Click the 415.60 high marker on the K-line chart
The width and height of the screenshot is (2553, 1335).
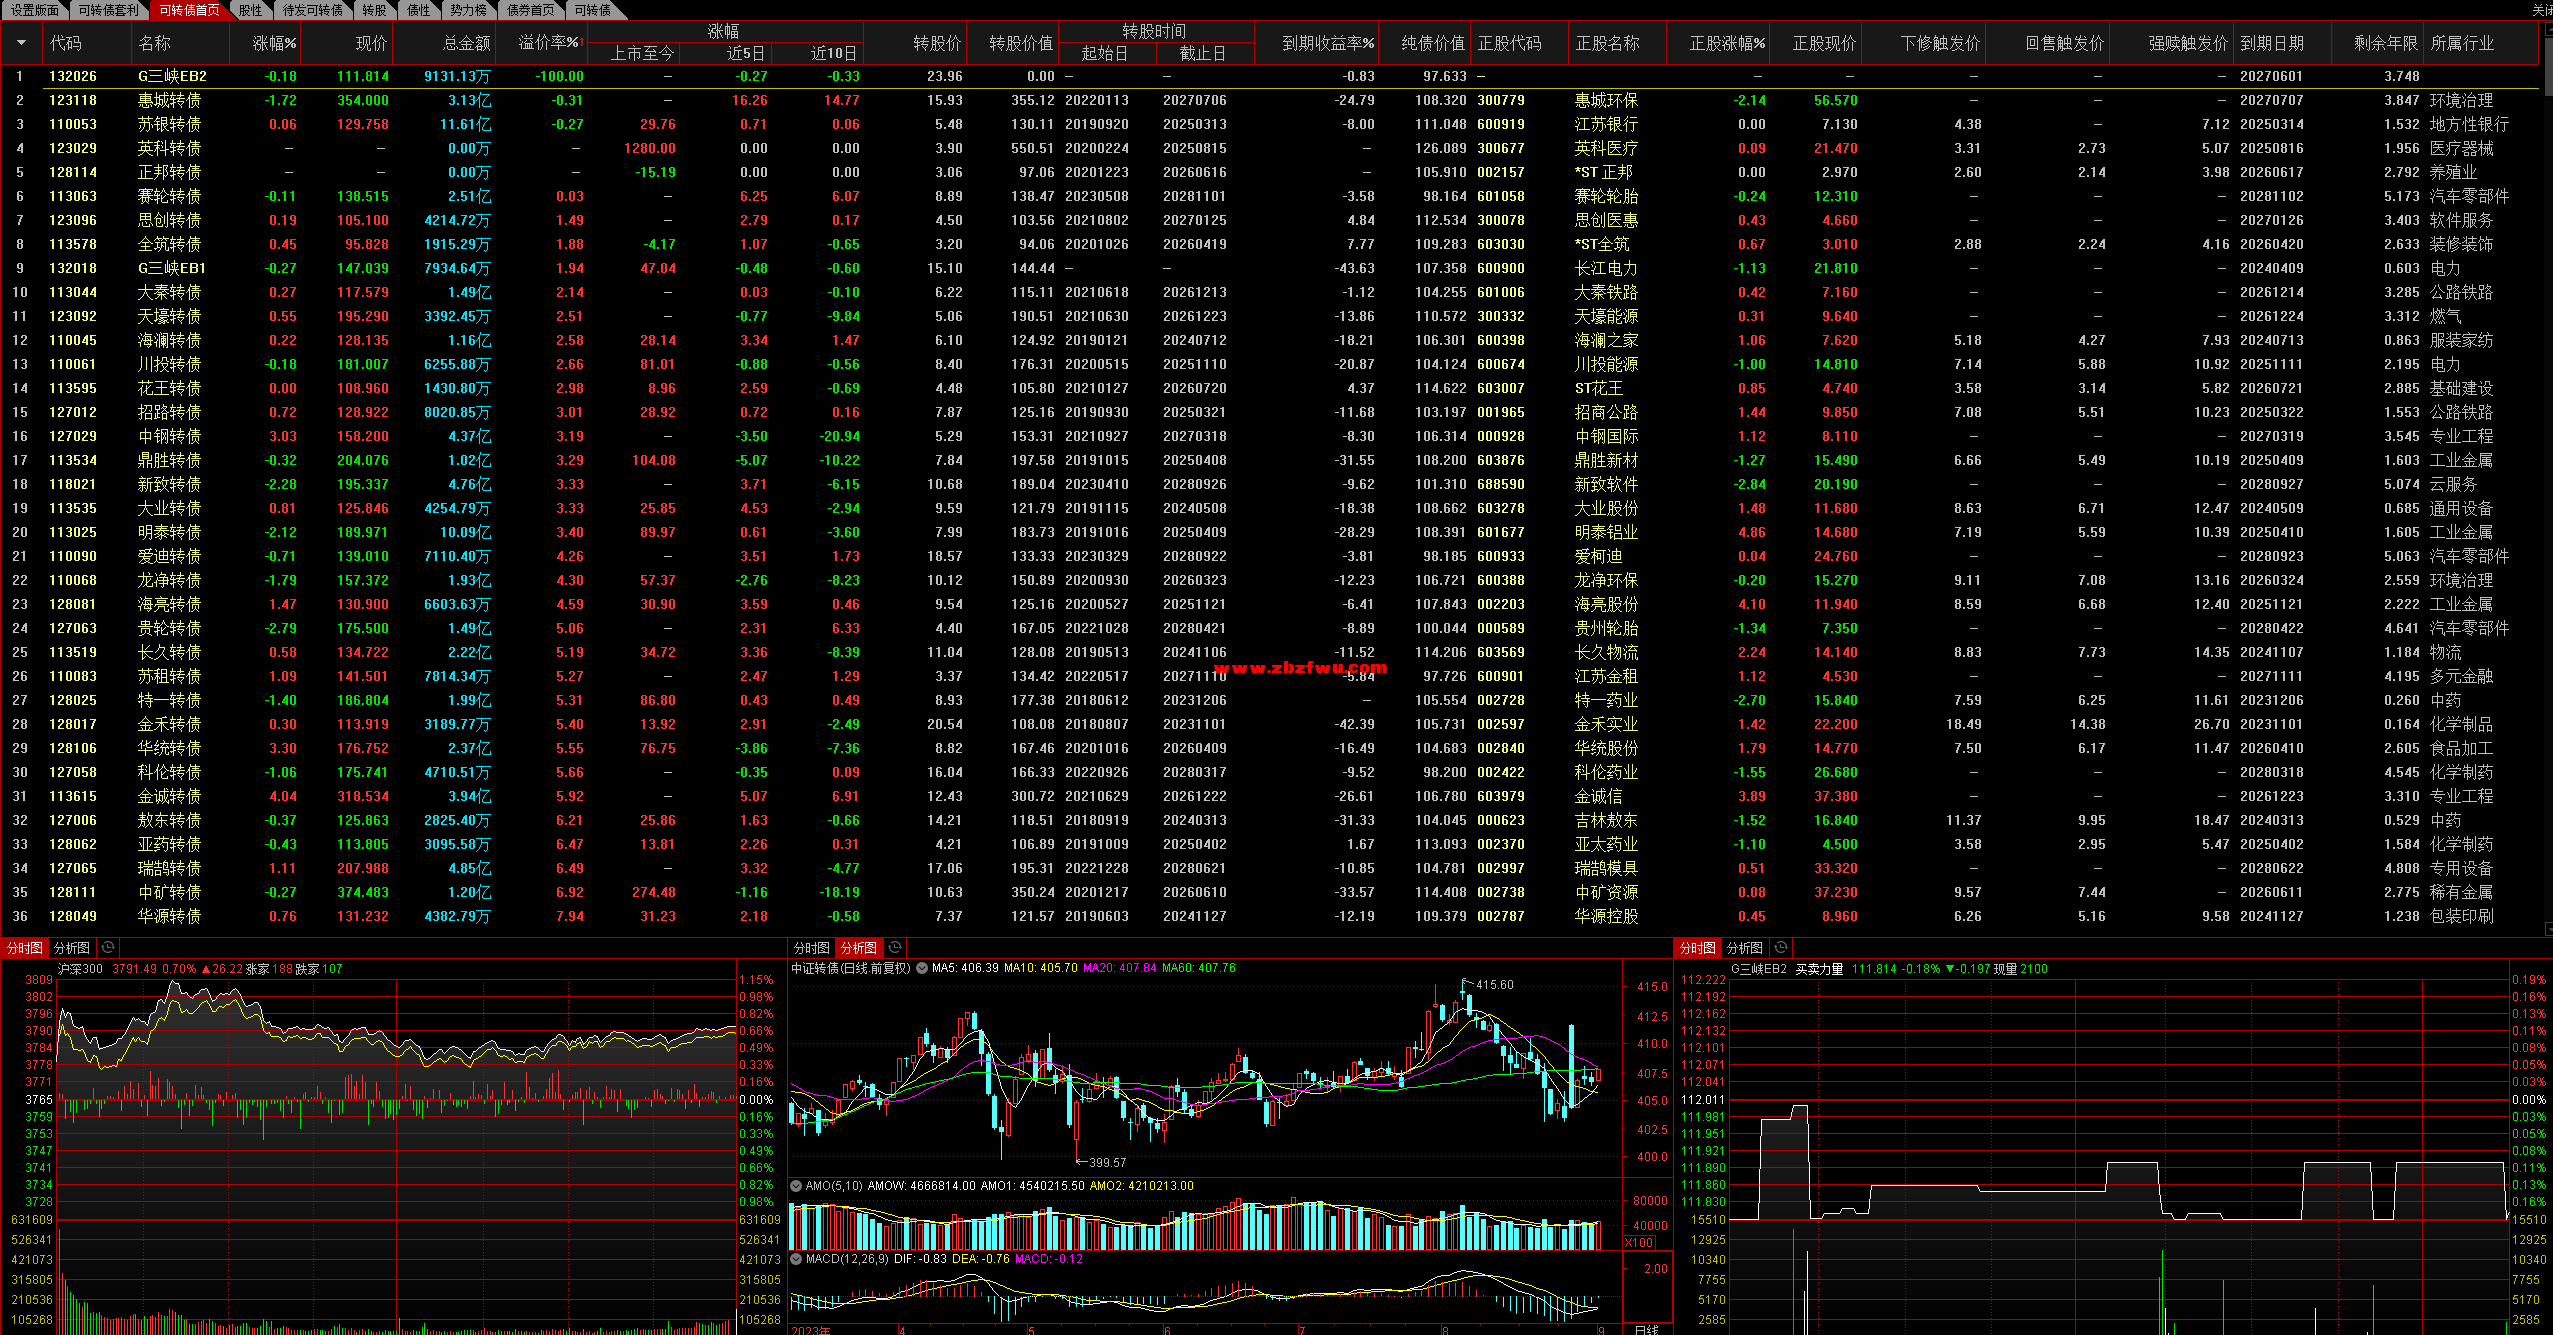(x=1494, y=985)
